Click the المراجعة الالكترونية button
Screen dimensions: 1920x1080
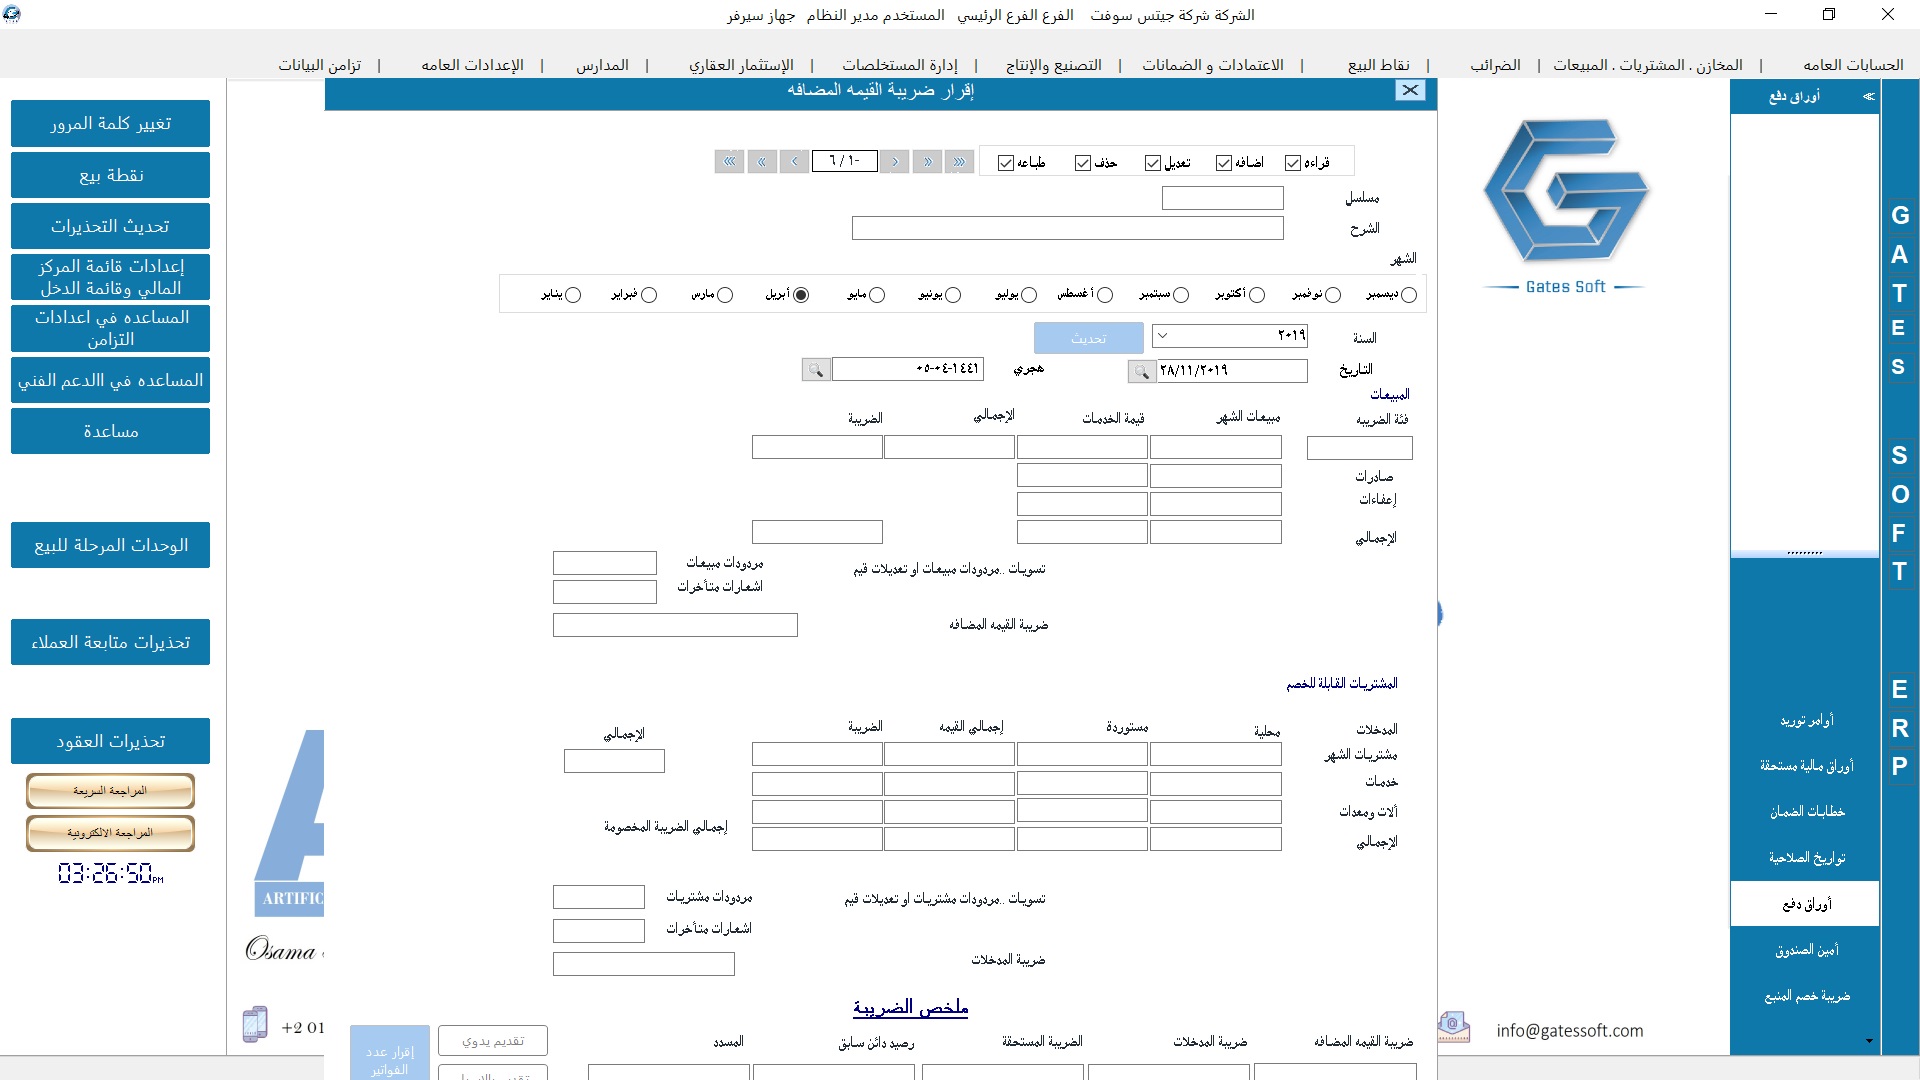(x=110, y=833)
